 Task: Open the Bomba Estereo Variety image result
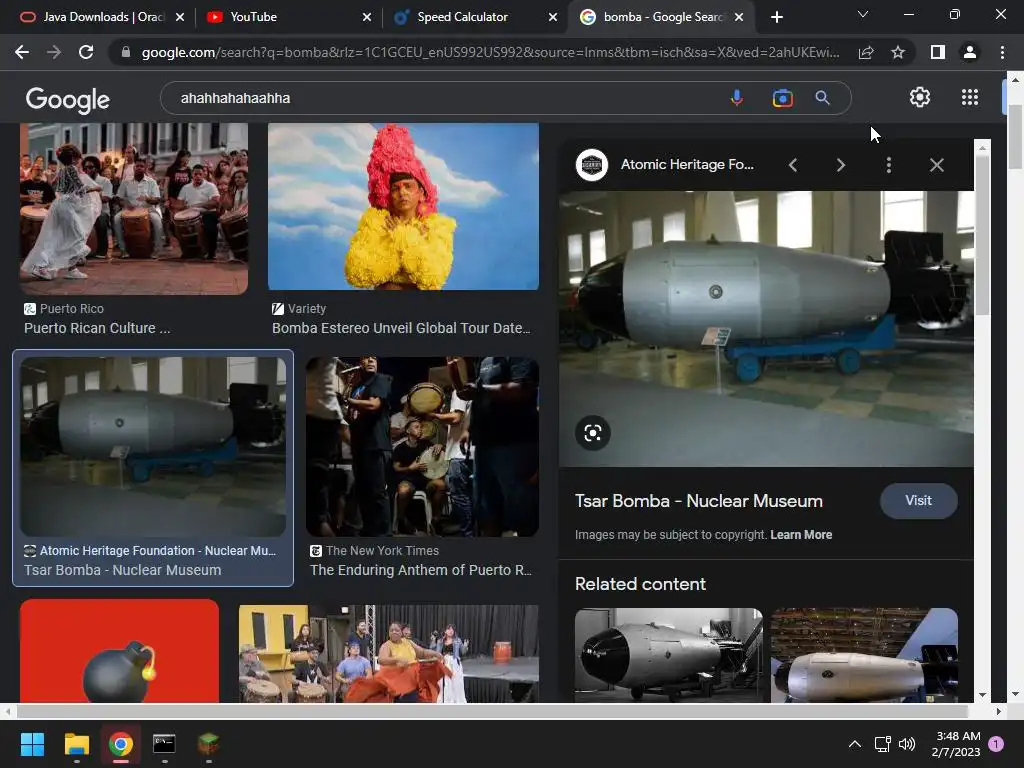403,206
